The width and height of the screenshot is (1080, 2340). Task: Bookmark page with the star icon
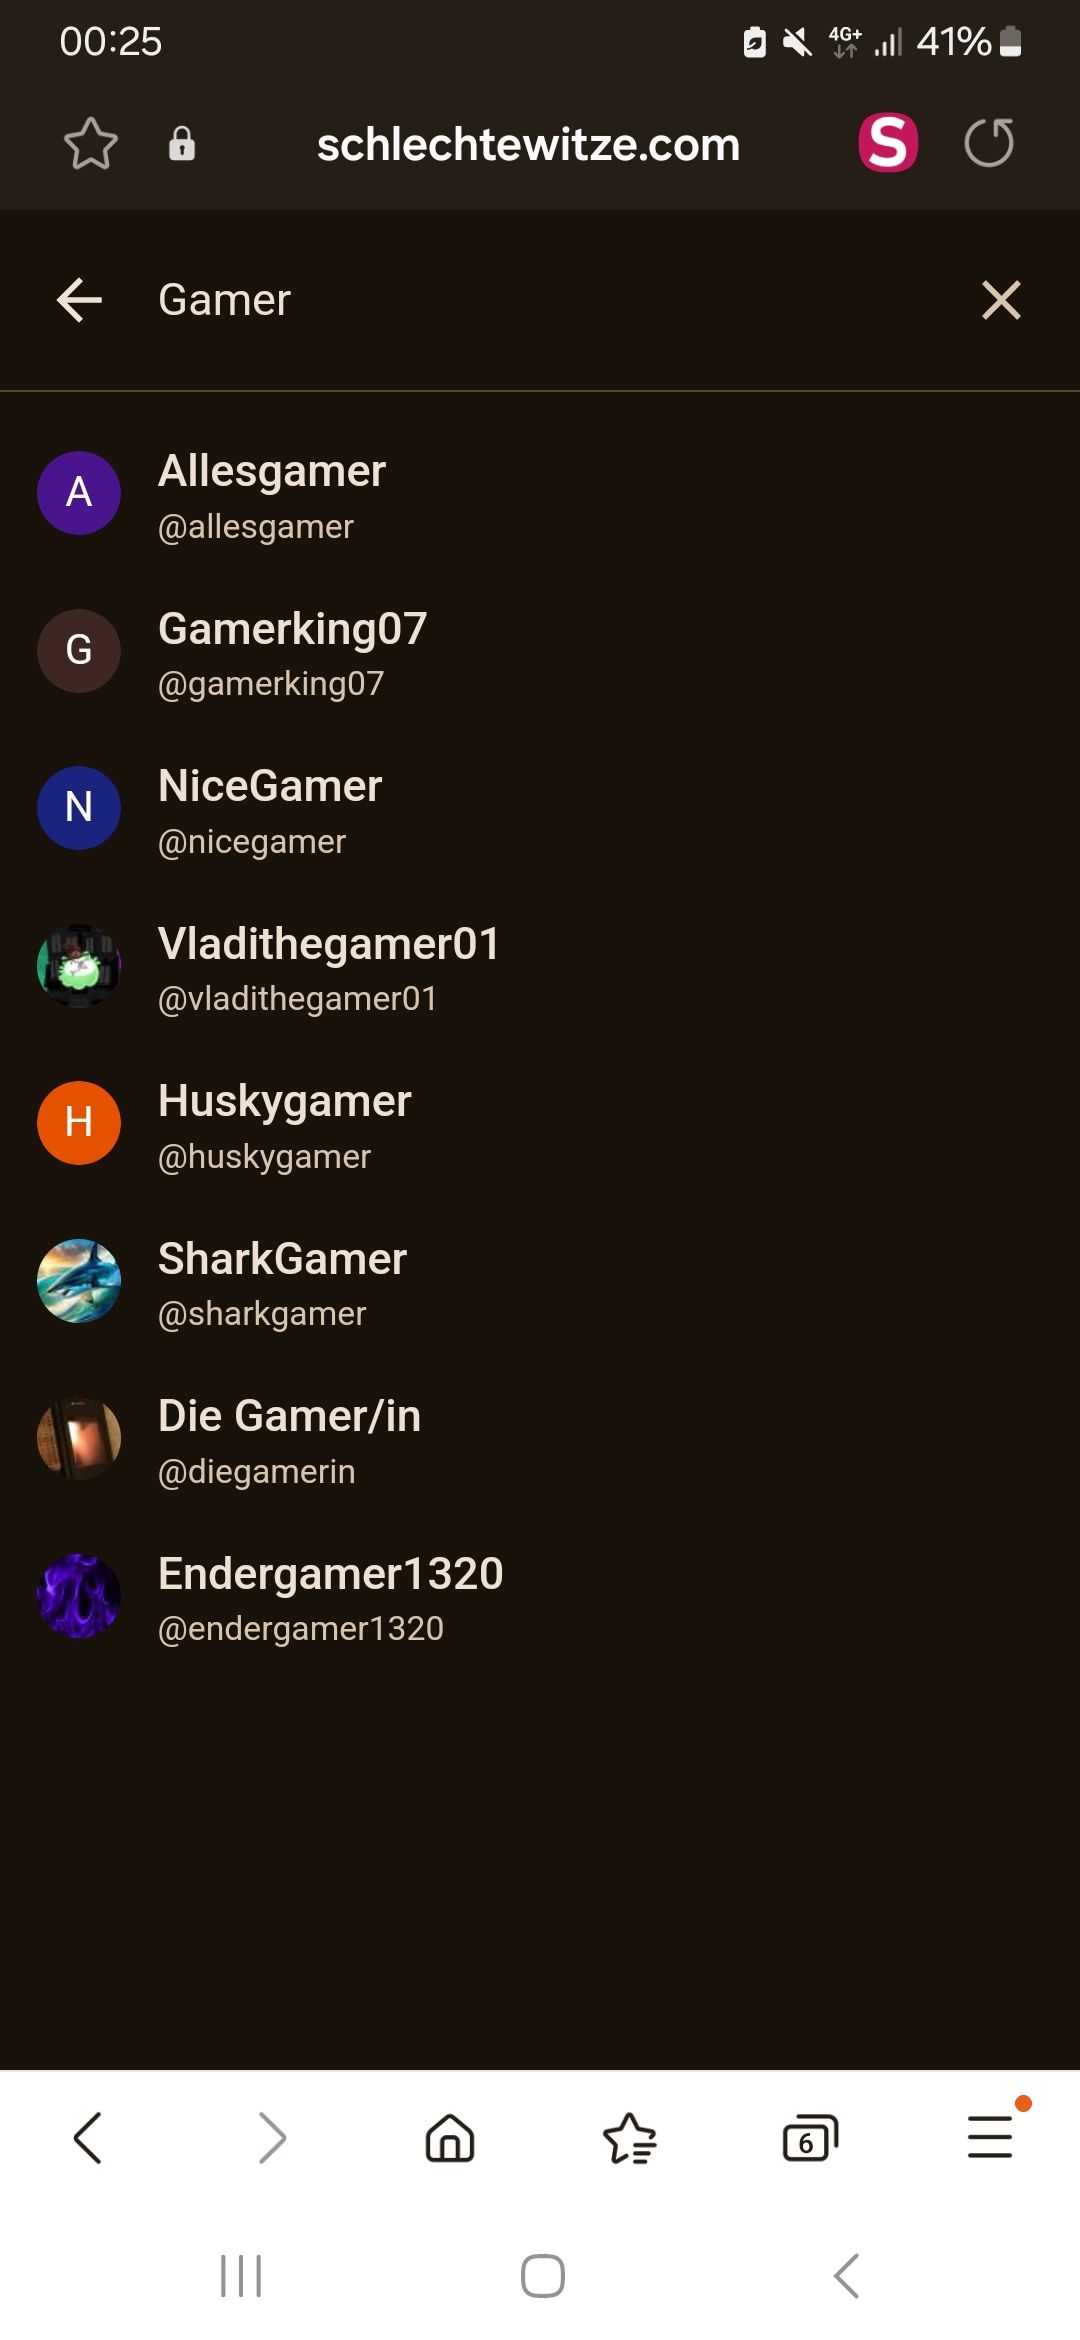click(x=91, y=144)
